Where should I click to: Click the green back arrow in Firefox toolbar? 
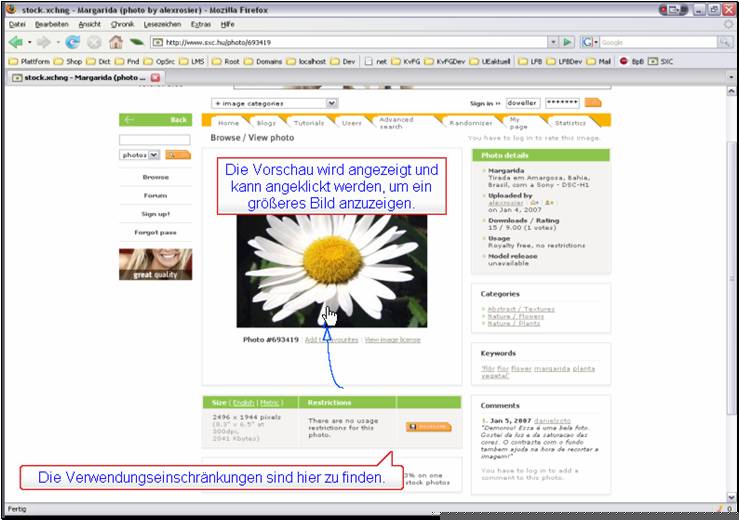tap(16, 42)
